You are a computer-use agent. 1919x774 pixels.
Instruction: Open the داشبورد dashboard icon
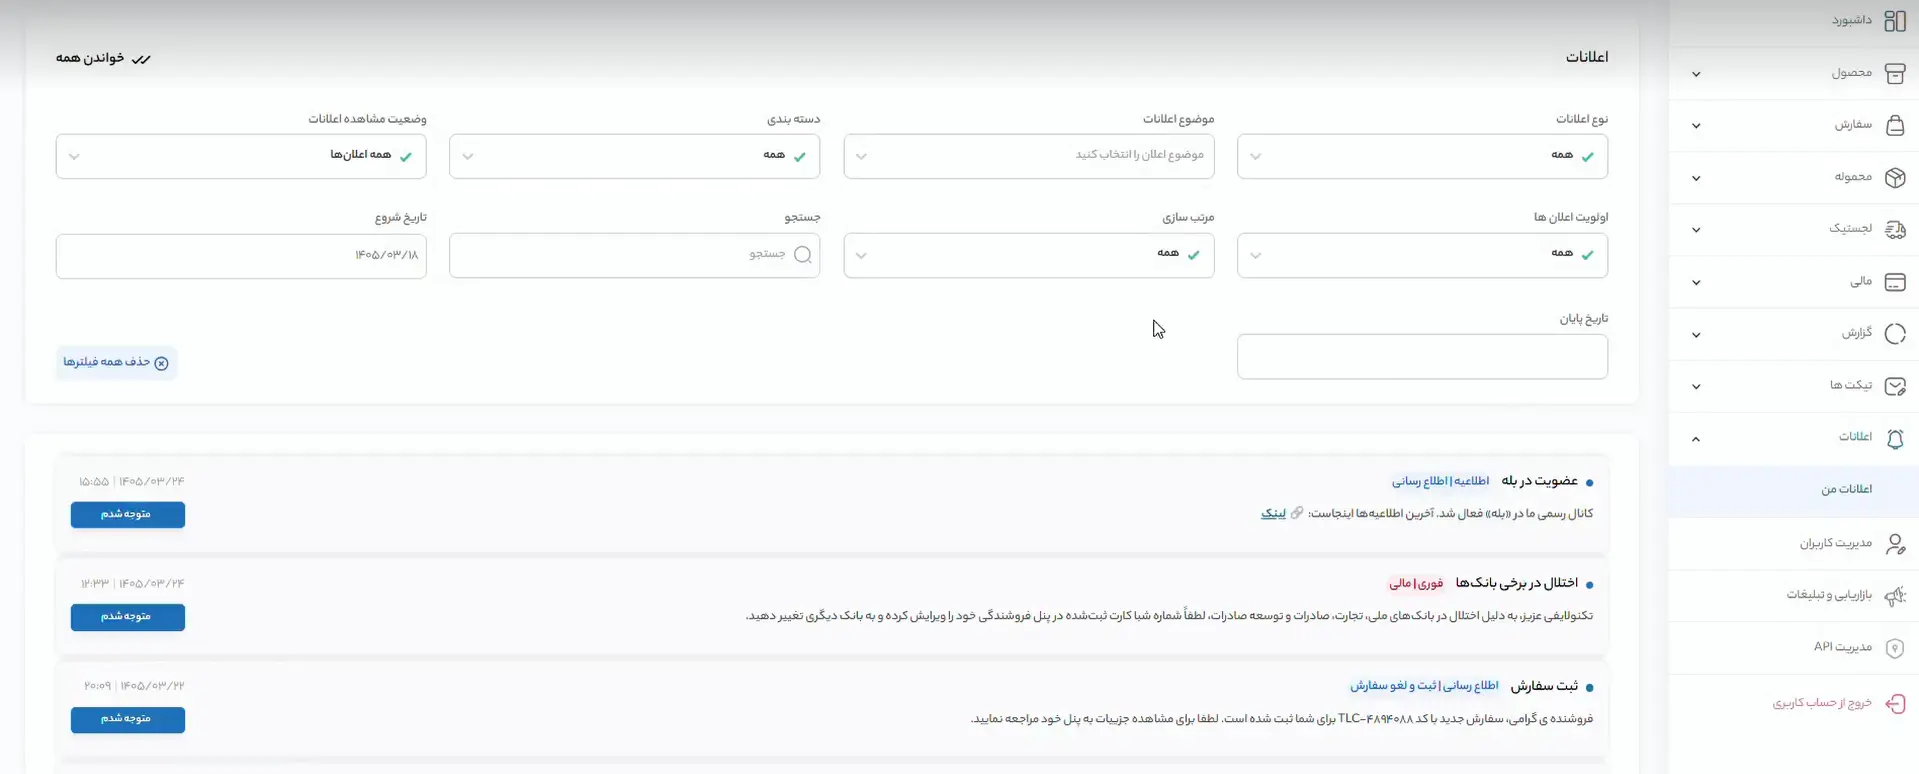point(1894,20)
